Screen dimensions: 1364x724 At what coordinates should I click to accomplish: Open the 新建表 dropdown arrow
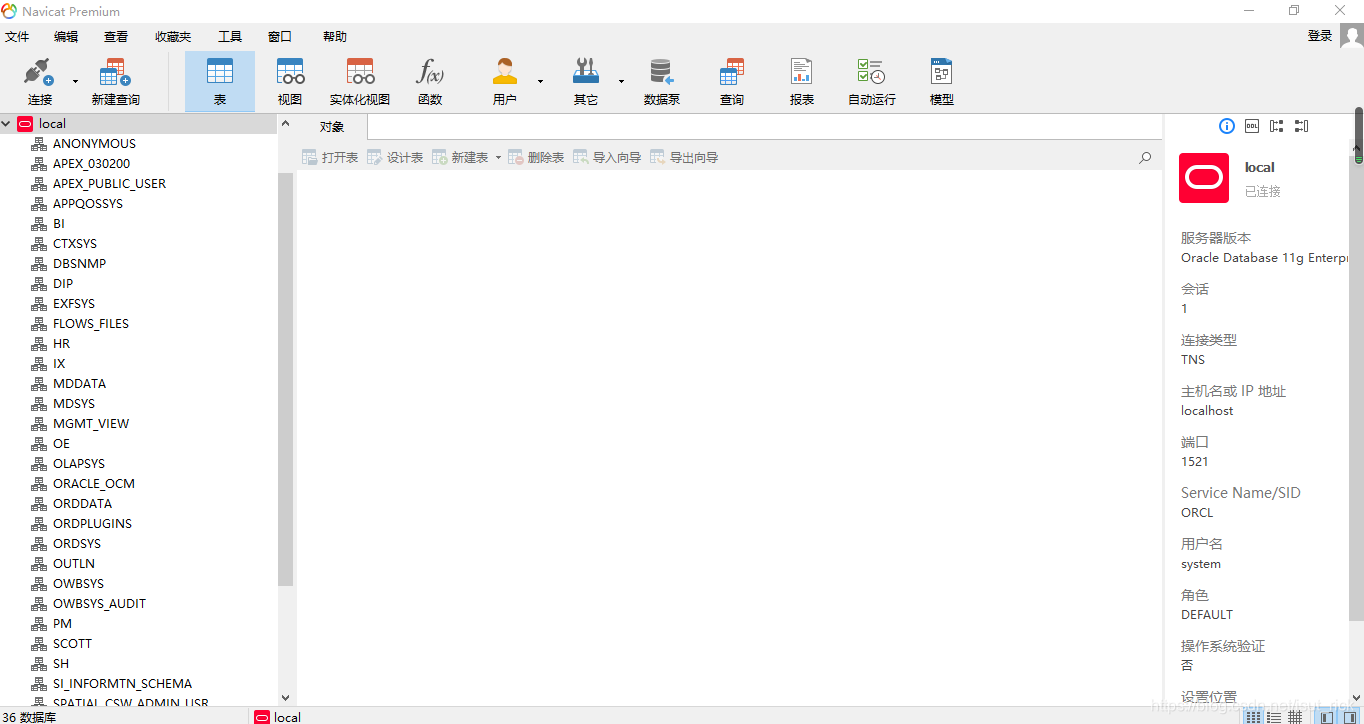499,157
